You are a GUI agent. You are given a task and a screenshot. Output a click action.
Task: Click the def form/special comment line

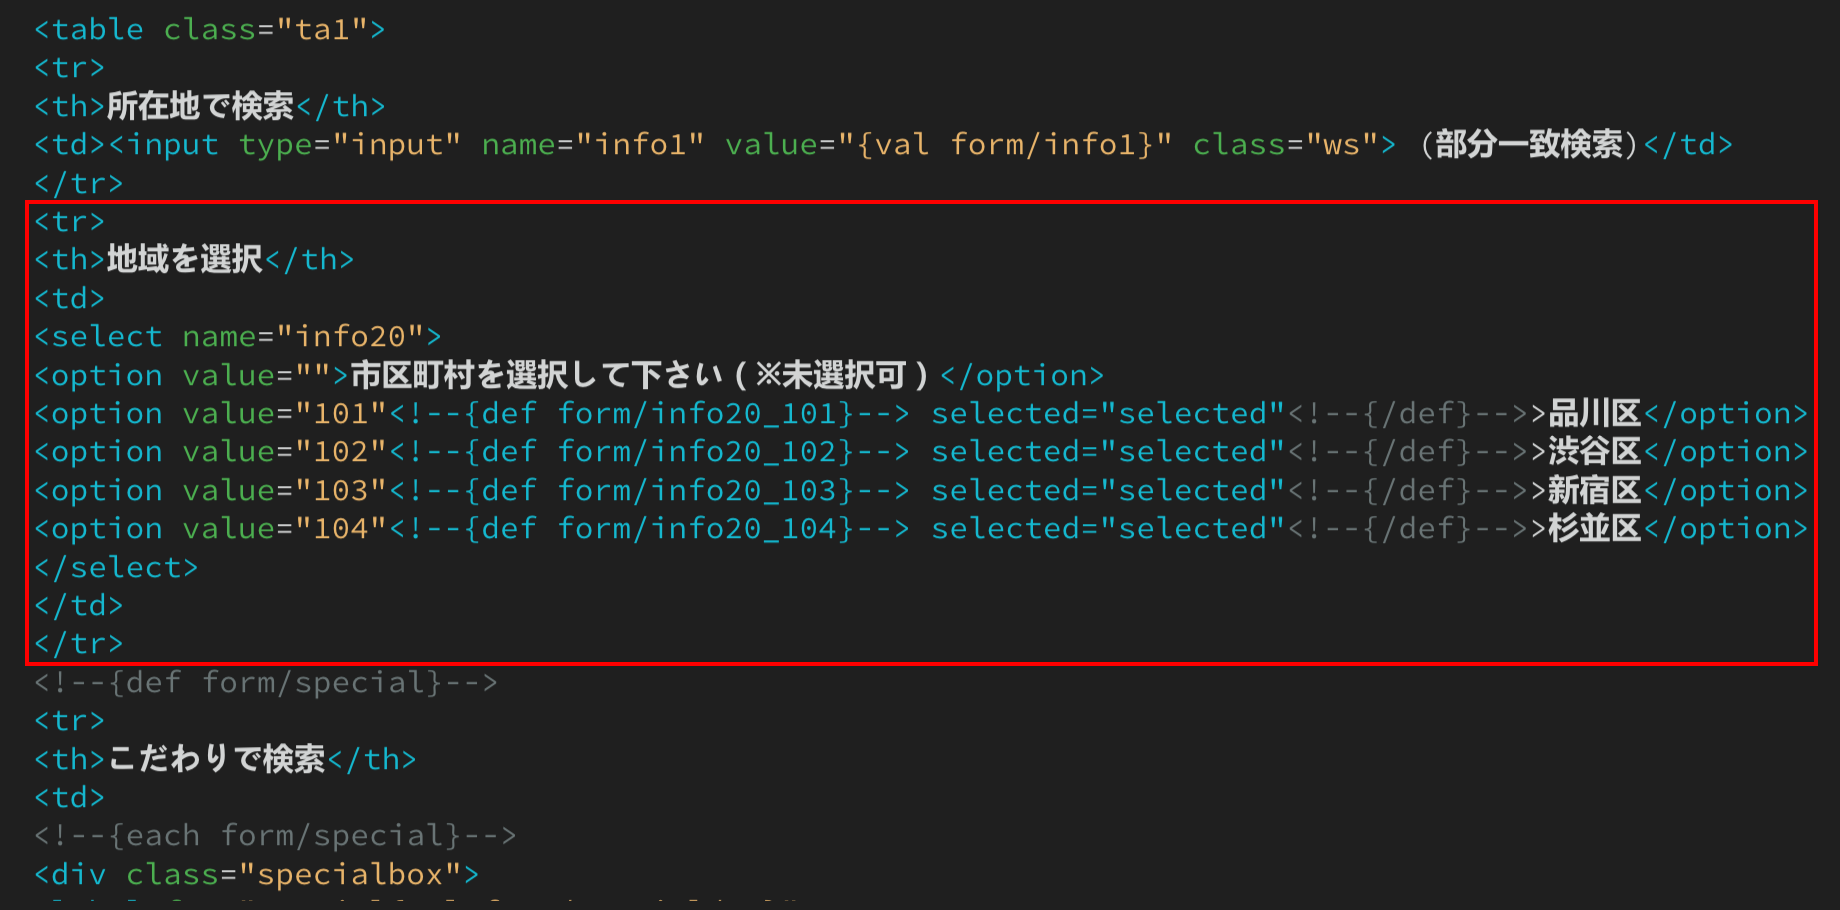point(266,683)
